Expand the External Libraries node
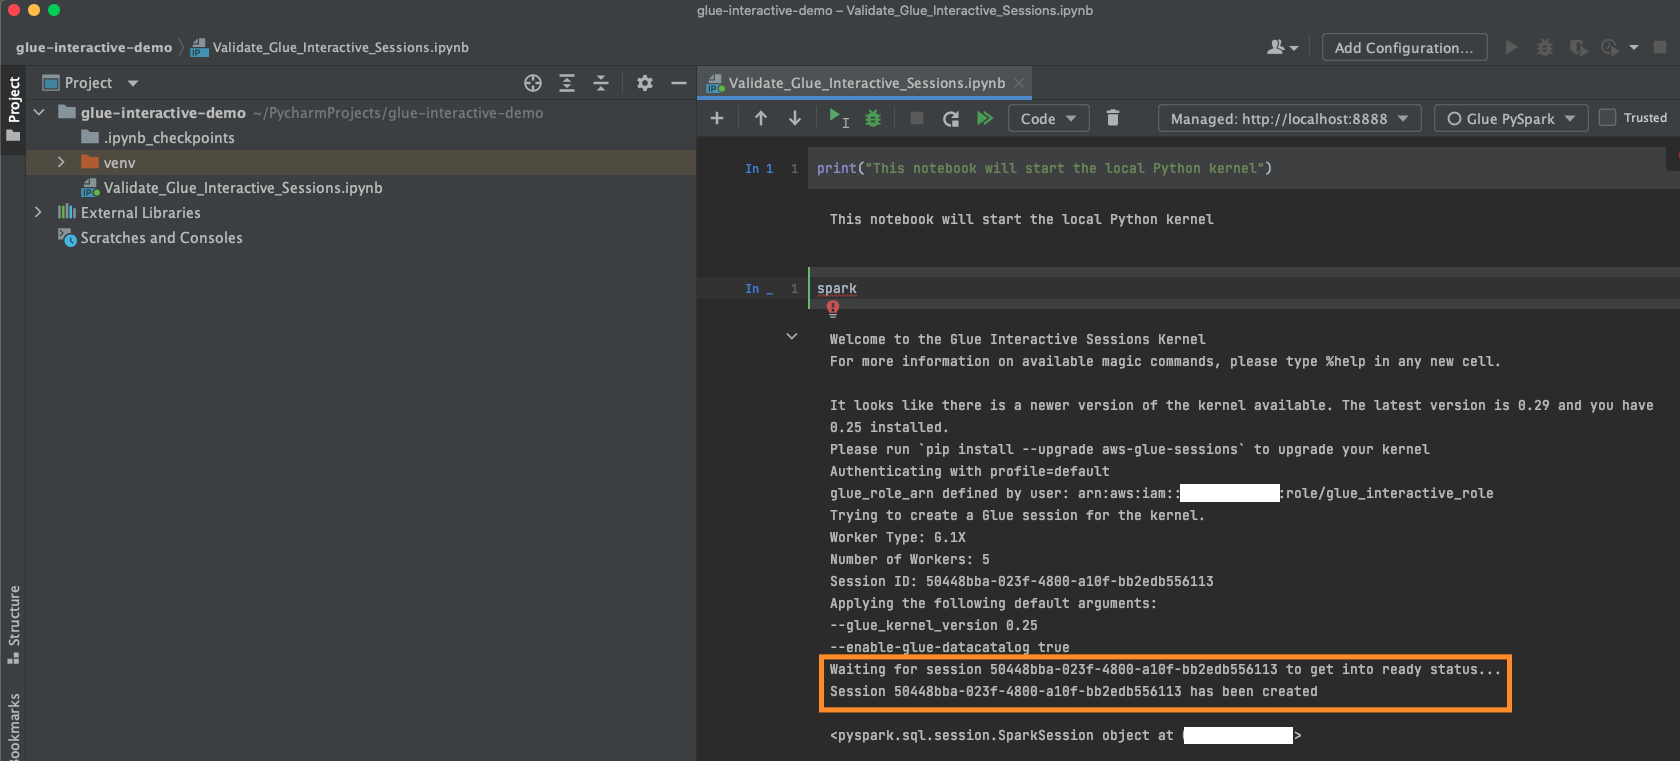 click(x=38, y=212)
